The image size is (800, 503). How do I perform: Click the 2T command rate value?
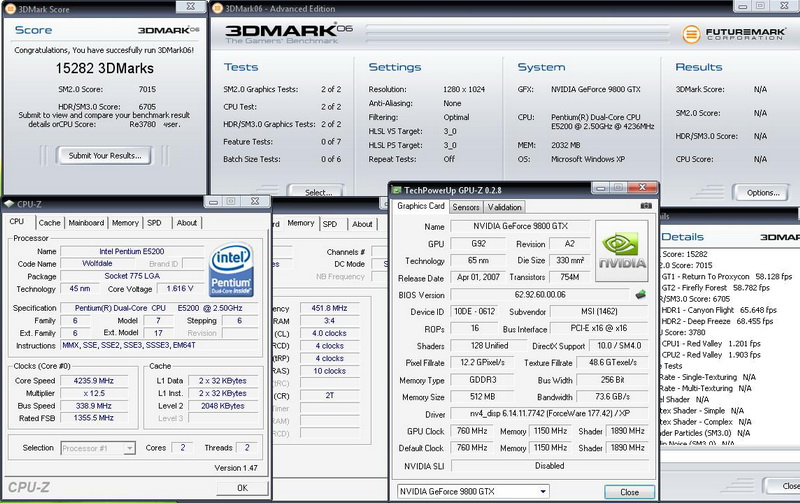point(330,396)
